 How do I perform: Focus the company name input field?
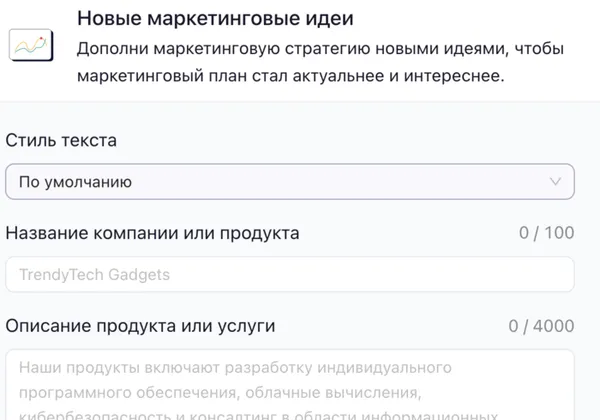(x=290, y=275)
